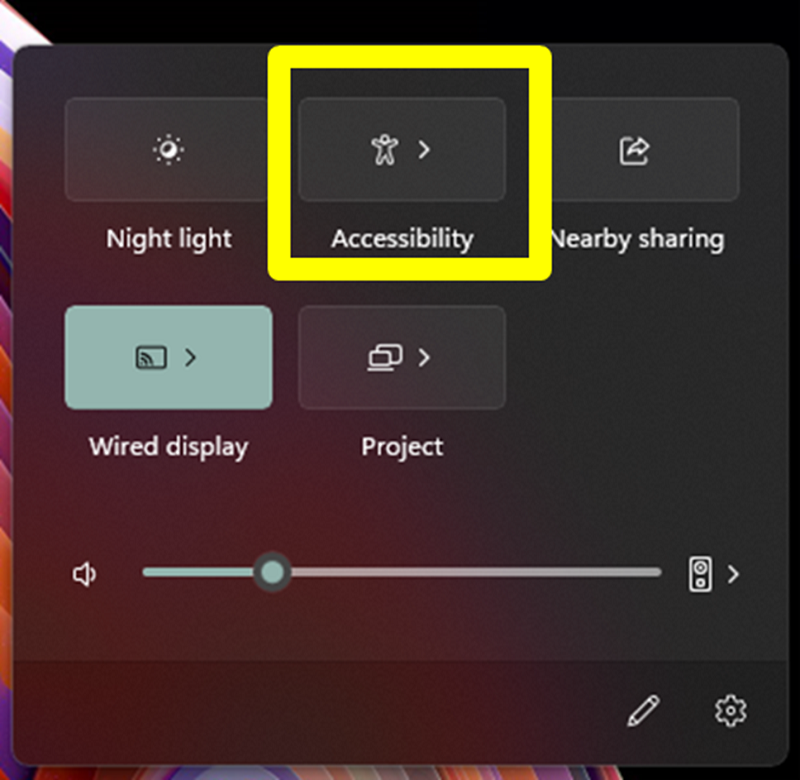Click the Wired display text label
The height and width of the screenshot is (780, 800).
pos(169,447)
